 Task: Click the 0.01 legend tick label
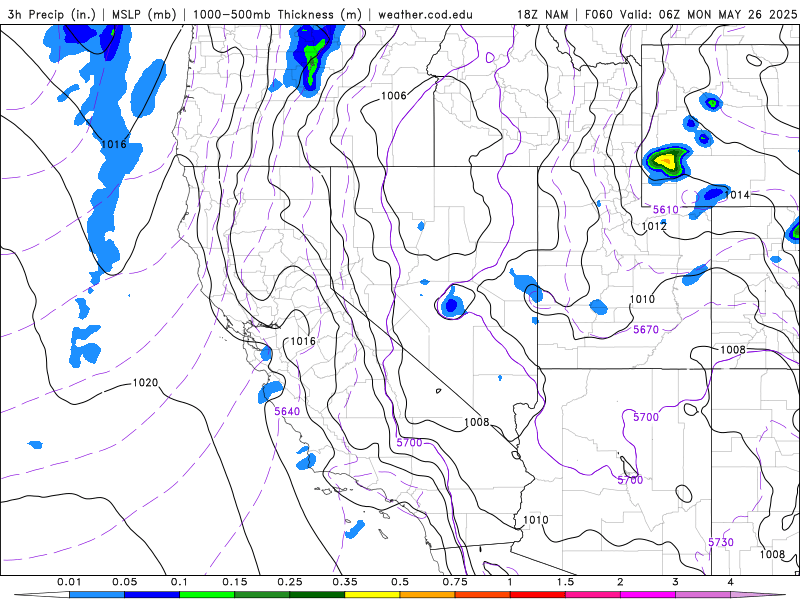point(69,582)
